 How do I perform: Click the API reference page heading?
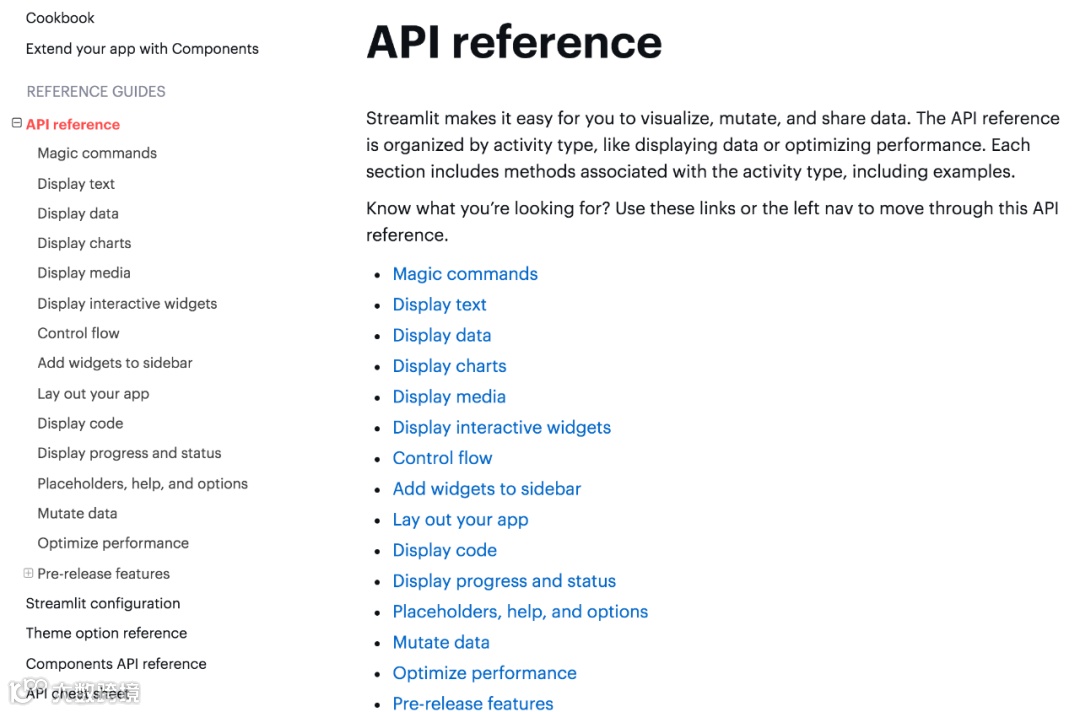coord(514,42)
